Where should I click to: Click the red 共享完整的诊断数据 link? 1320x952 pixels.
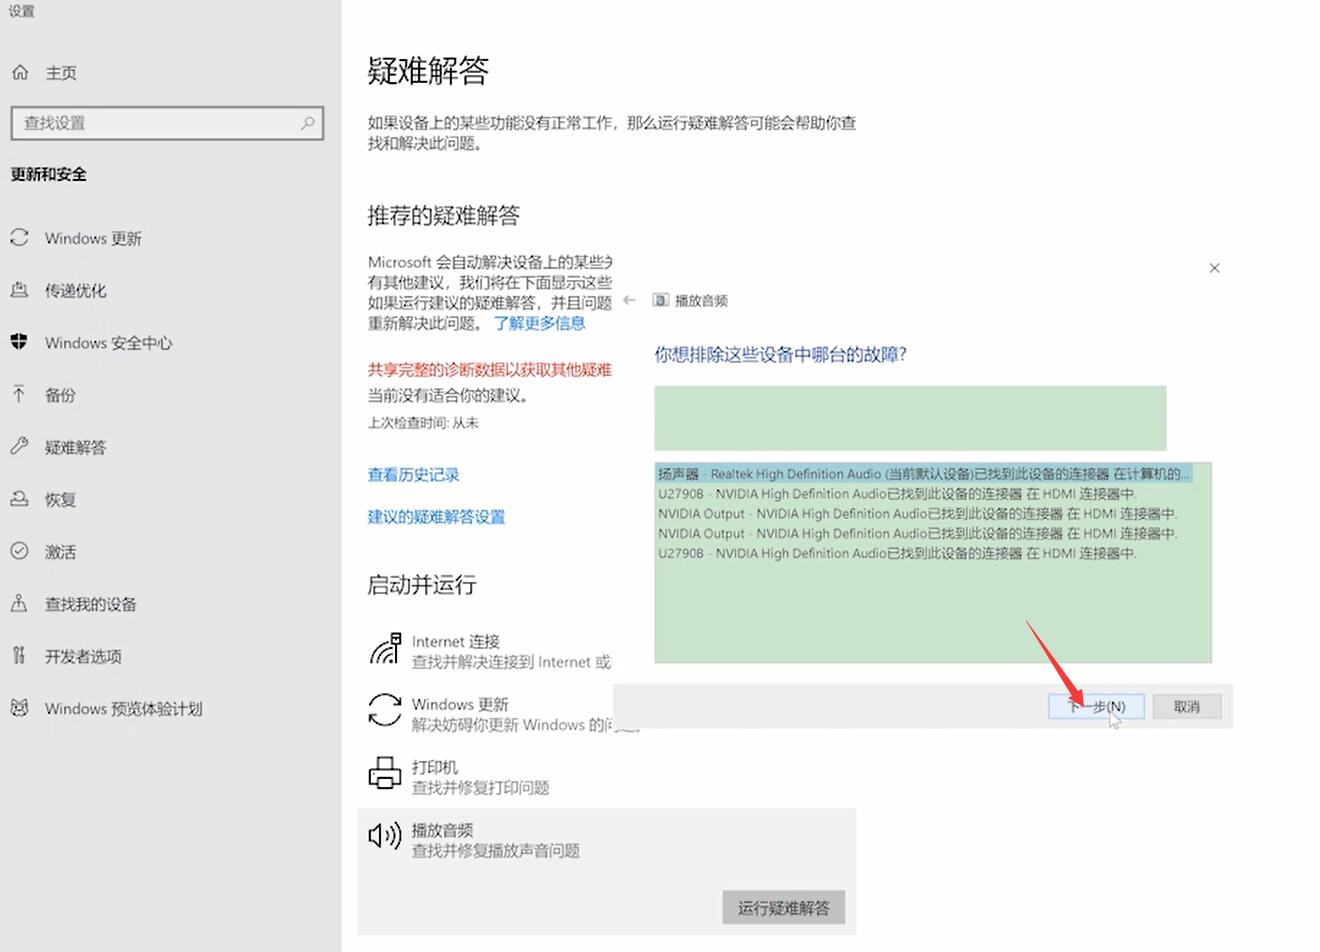[x=490, y=370]
